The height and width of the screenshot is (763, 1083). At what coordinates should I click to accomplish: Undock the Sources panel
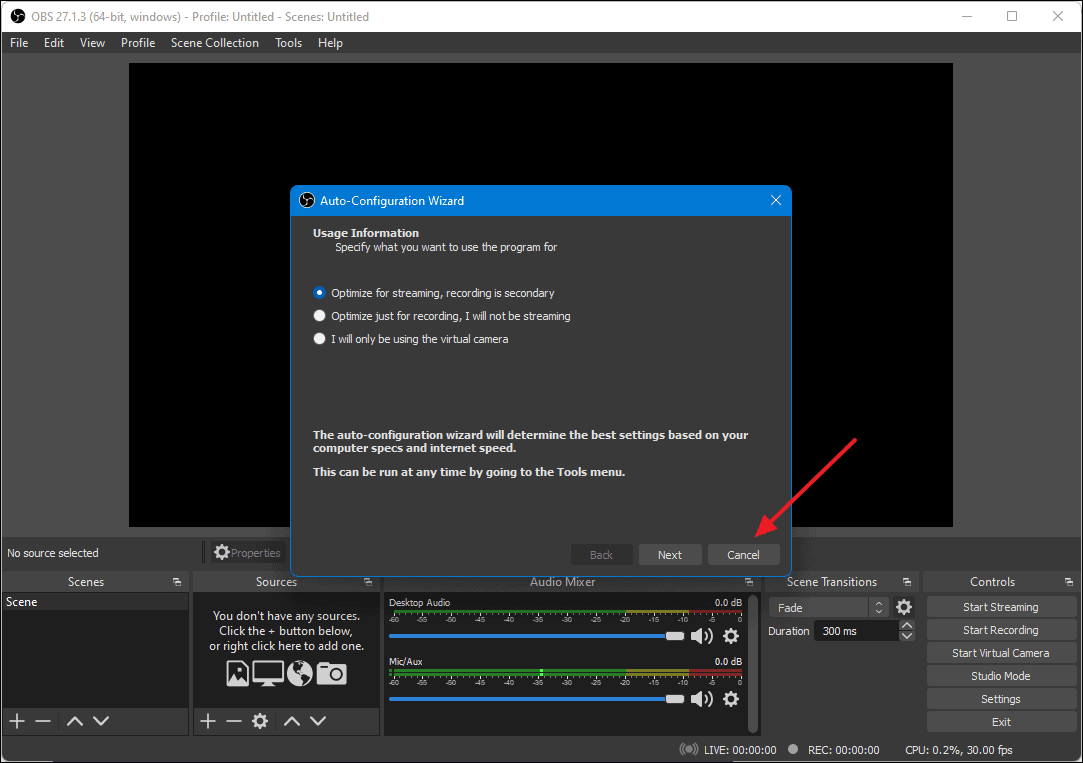point(367,582)
